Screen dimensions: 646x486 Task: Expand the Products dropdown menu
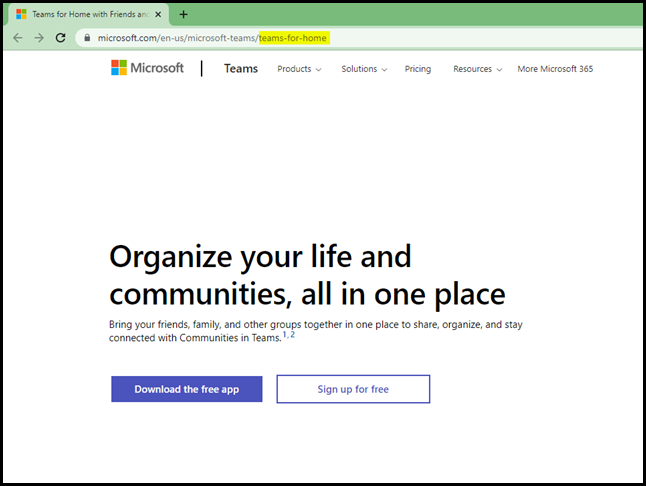(x=299, y=69)
